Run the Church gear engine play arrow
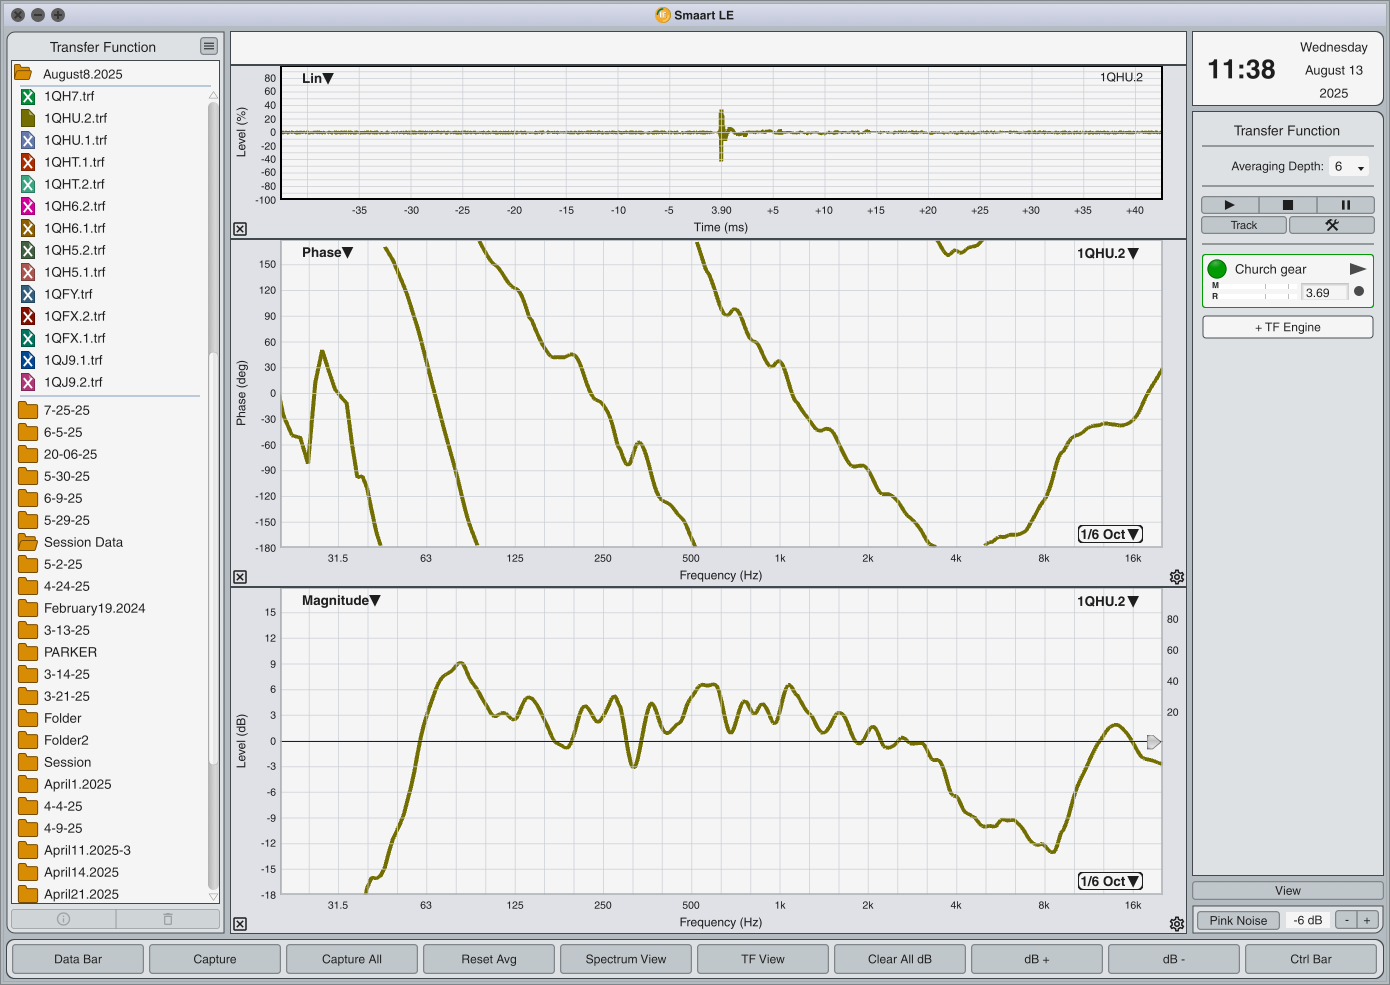The image size is (1390, 985). (1358, 269)
